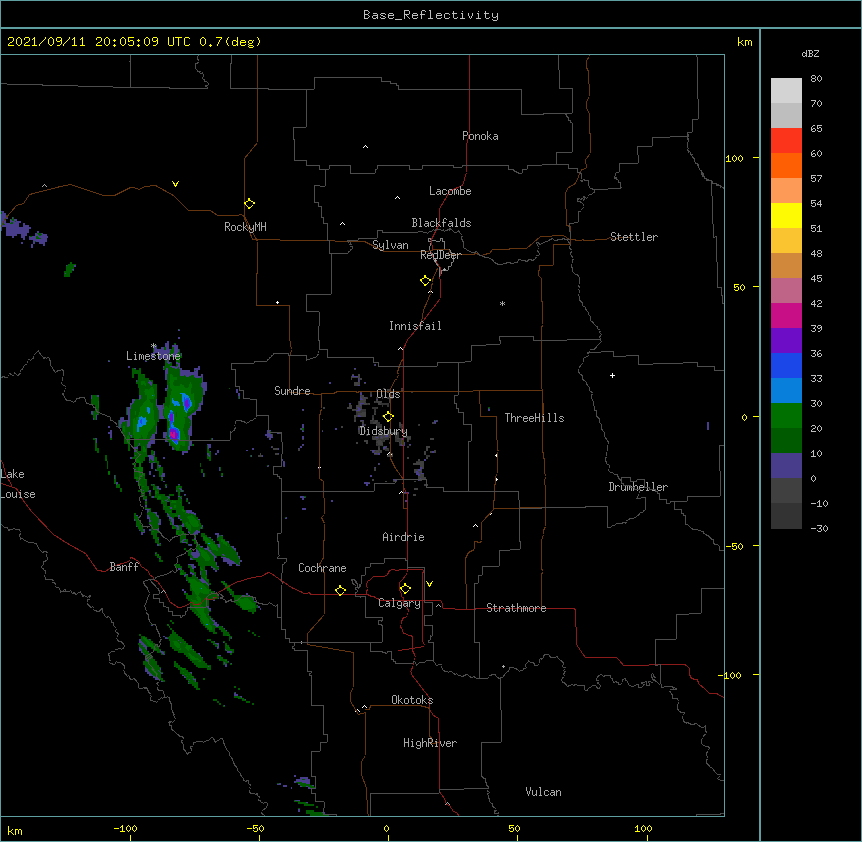Click the Vulcan city label
Viewport: 862px width, 842px height.
pyautogui.click(x=543, y=792)
